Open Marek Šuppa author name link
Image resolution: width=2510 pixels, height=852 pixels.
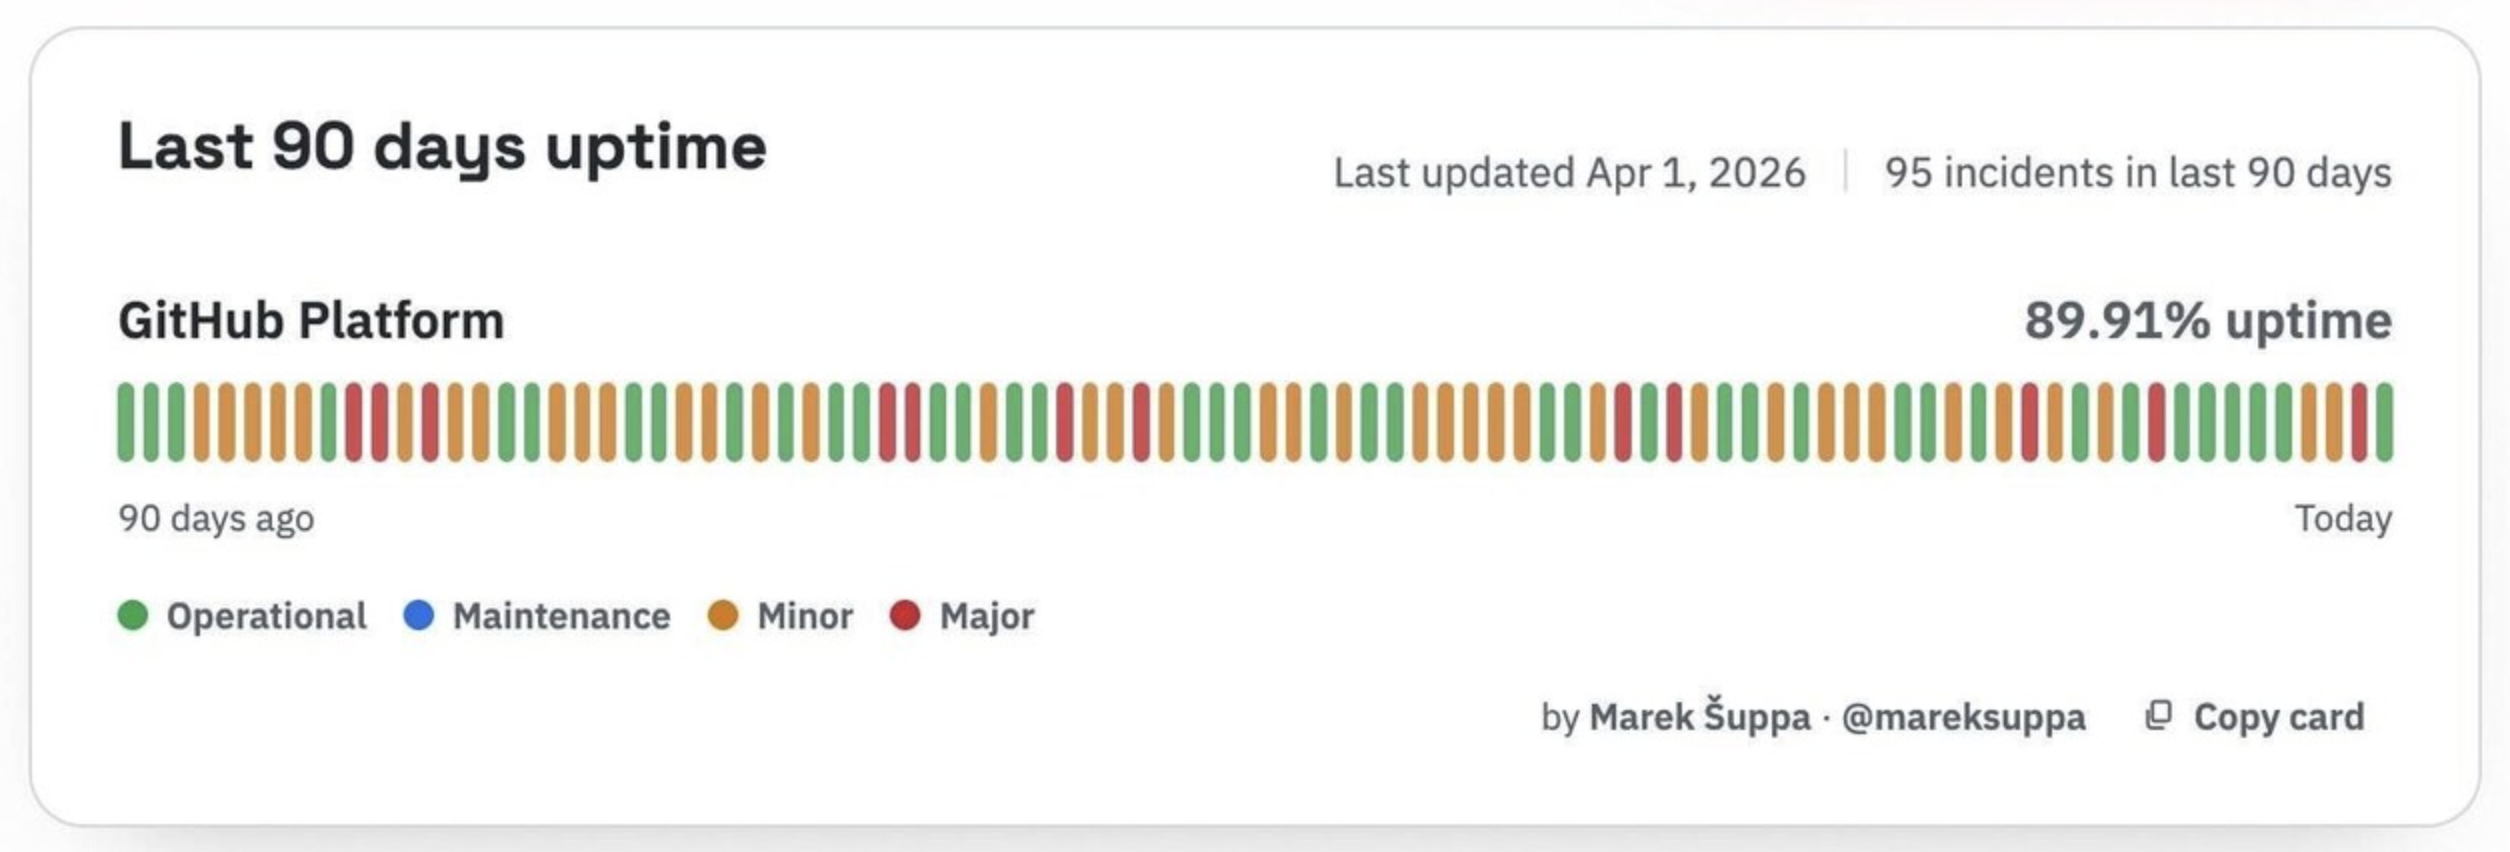pyautogui.click(x=1699, y=717)
